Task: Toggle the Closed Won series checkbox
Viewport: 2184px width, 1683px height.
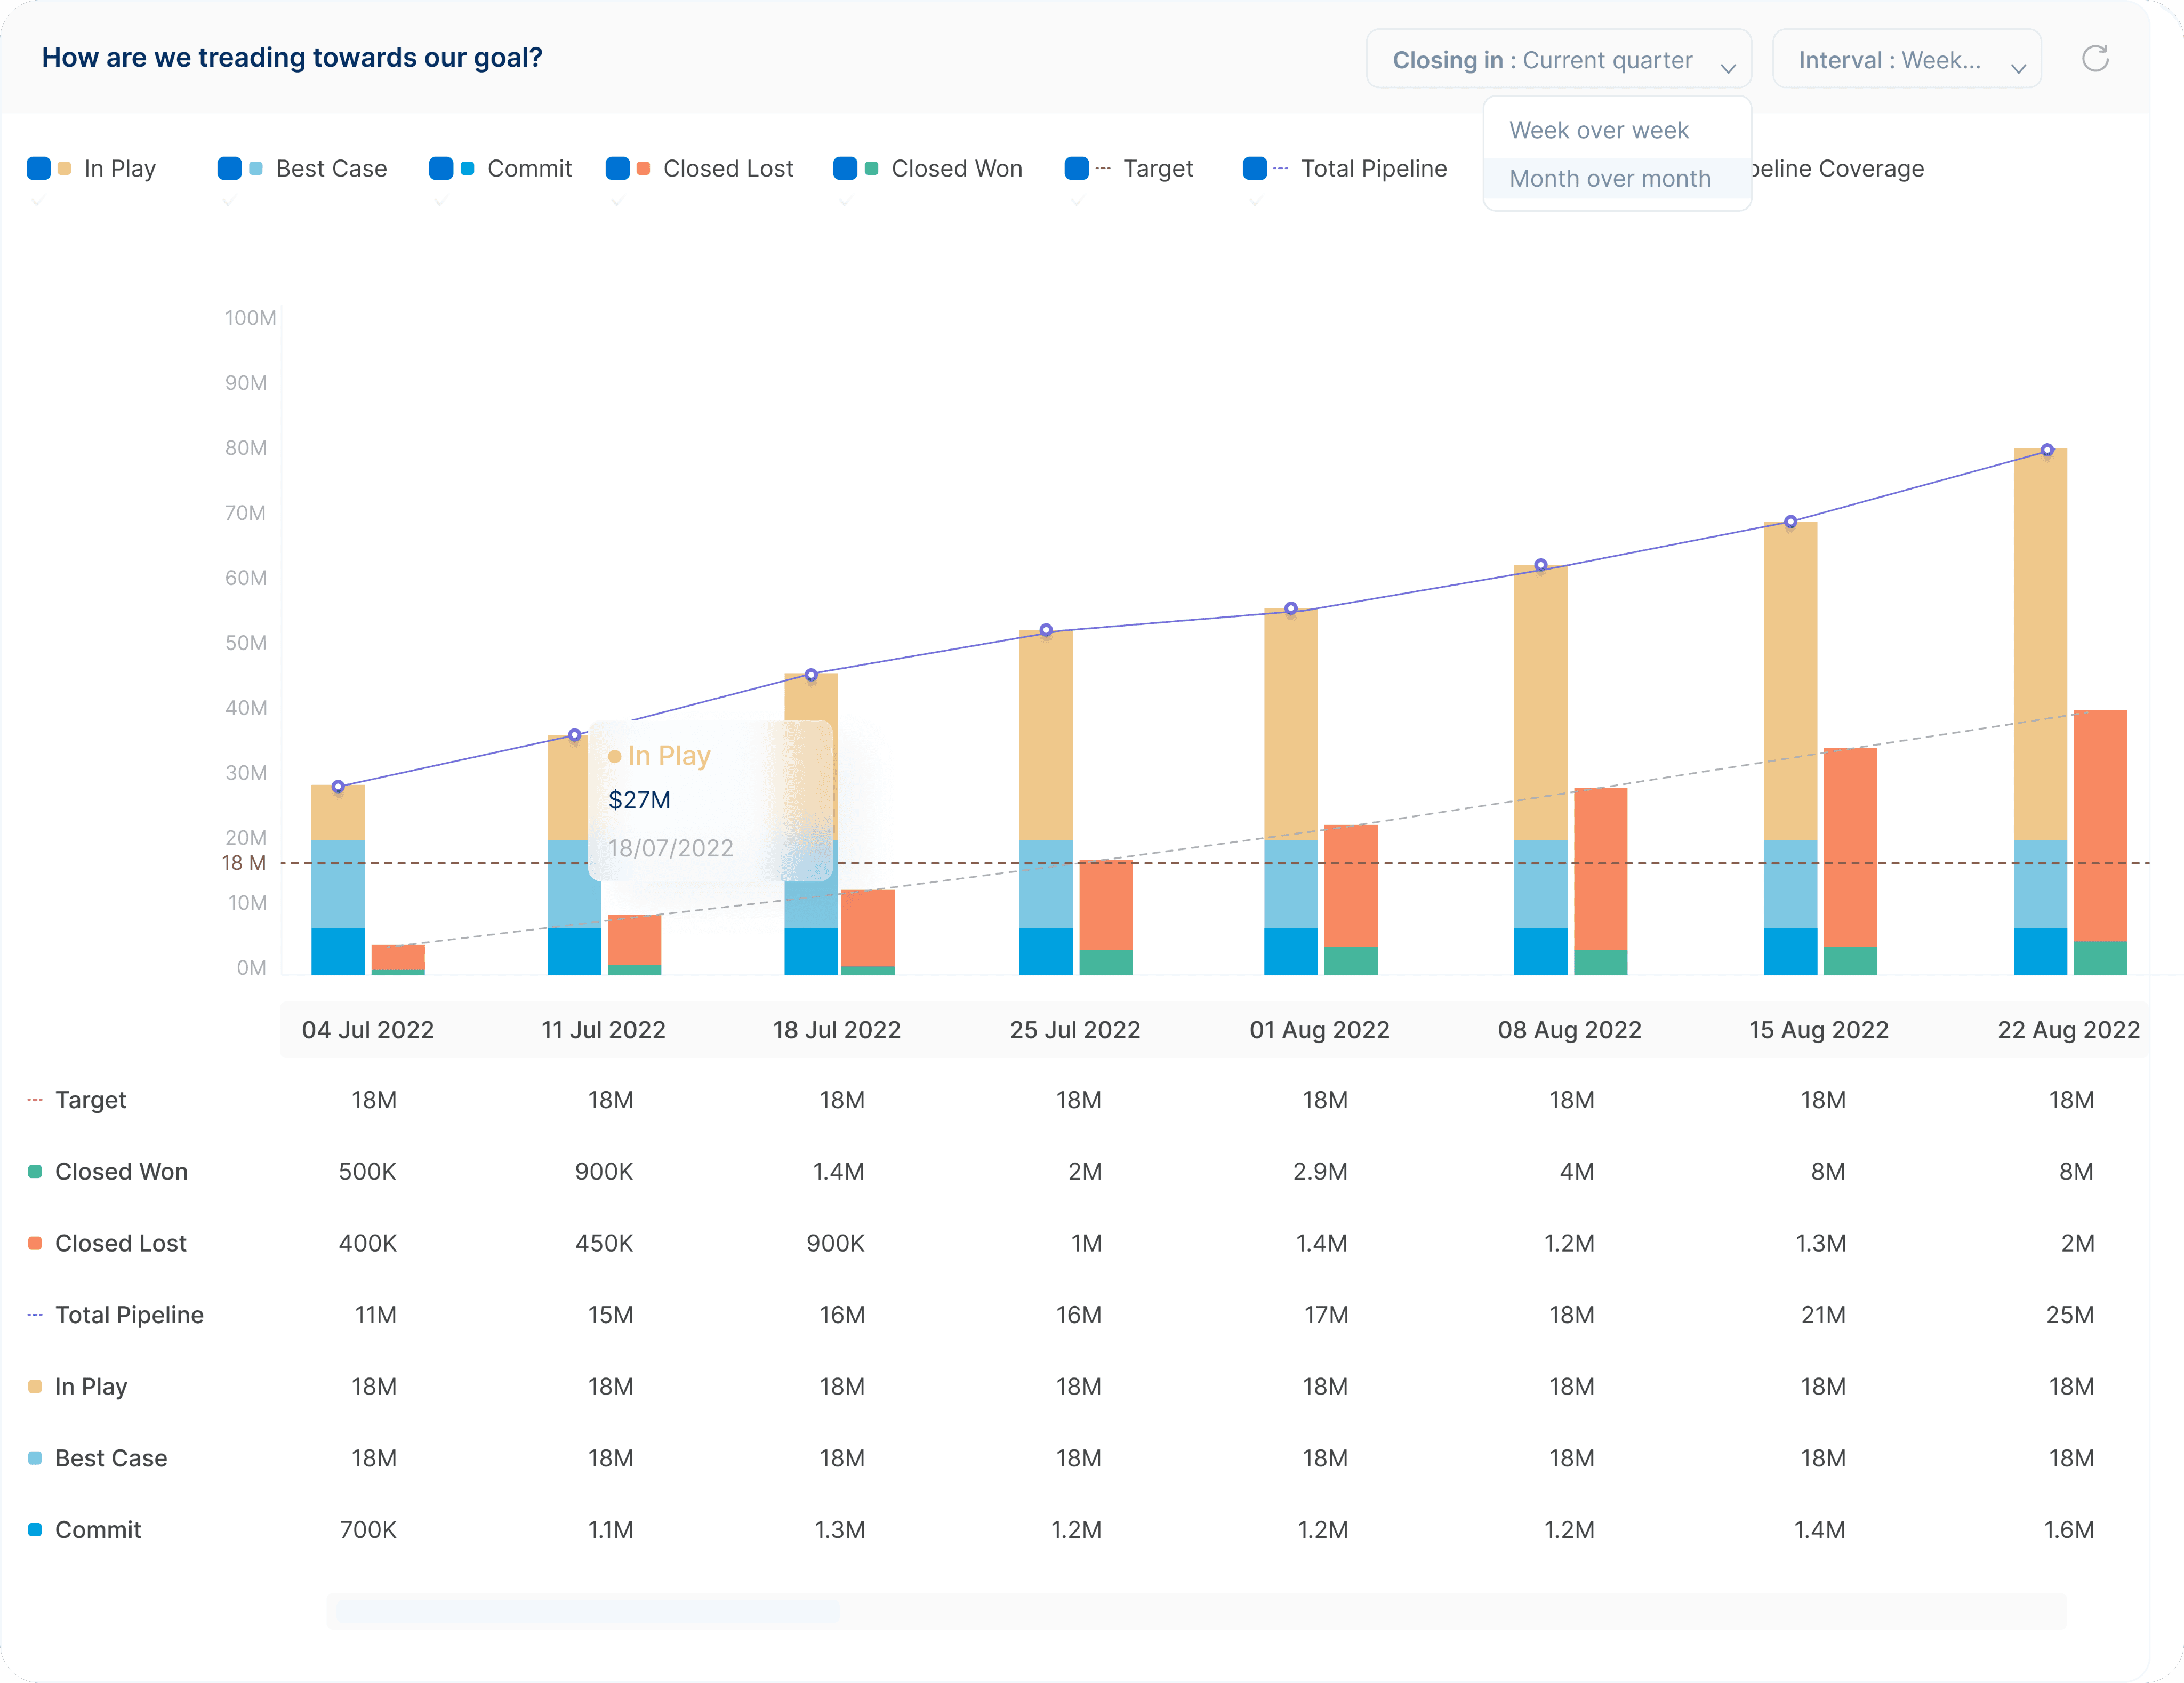Action: 845,168
